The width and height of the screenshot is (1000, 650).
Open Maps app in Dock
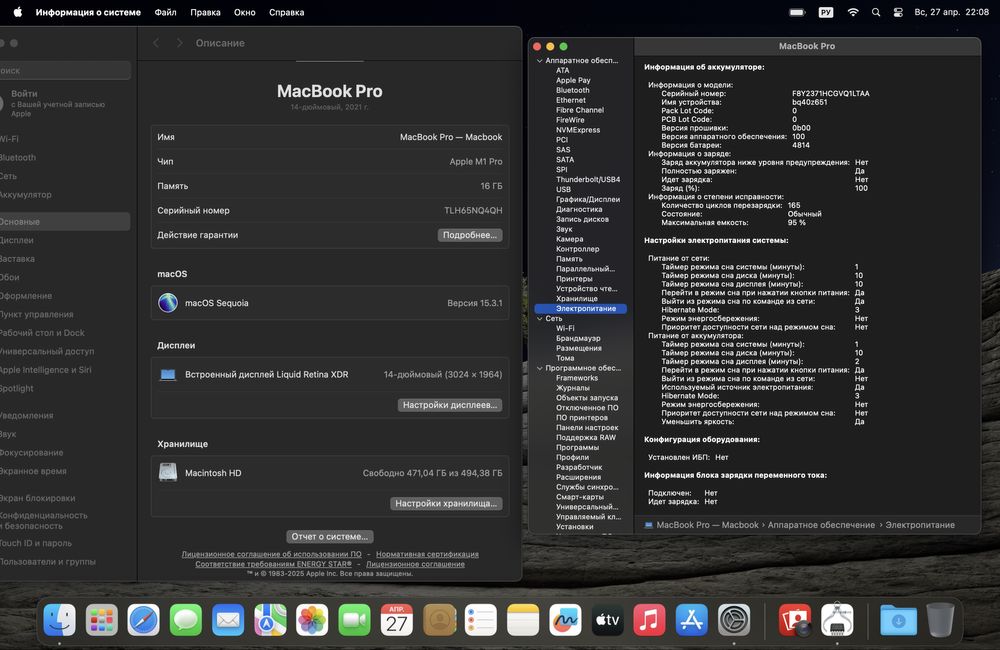(270, 619)
